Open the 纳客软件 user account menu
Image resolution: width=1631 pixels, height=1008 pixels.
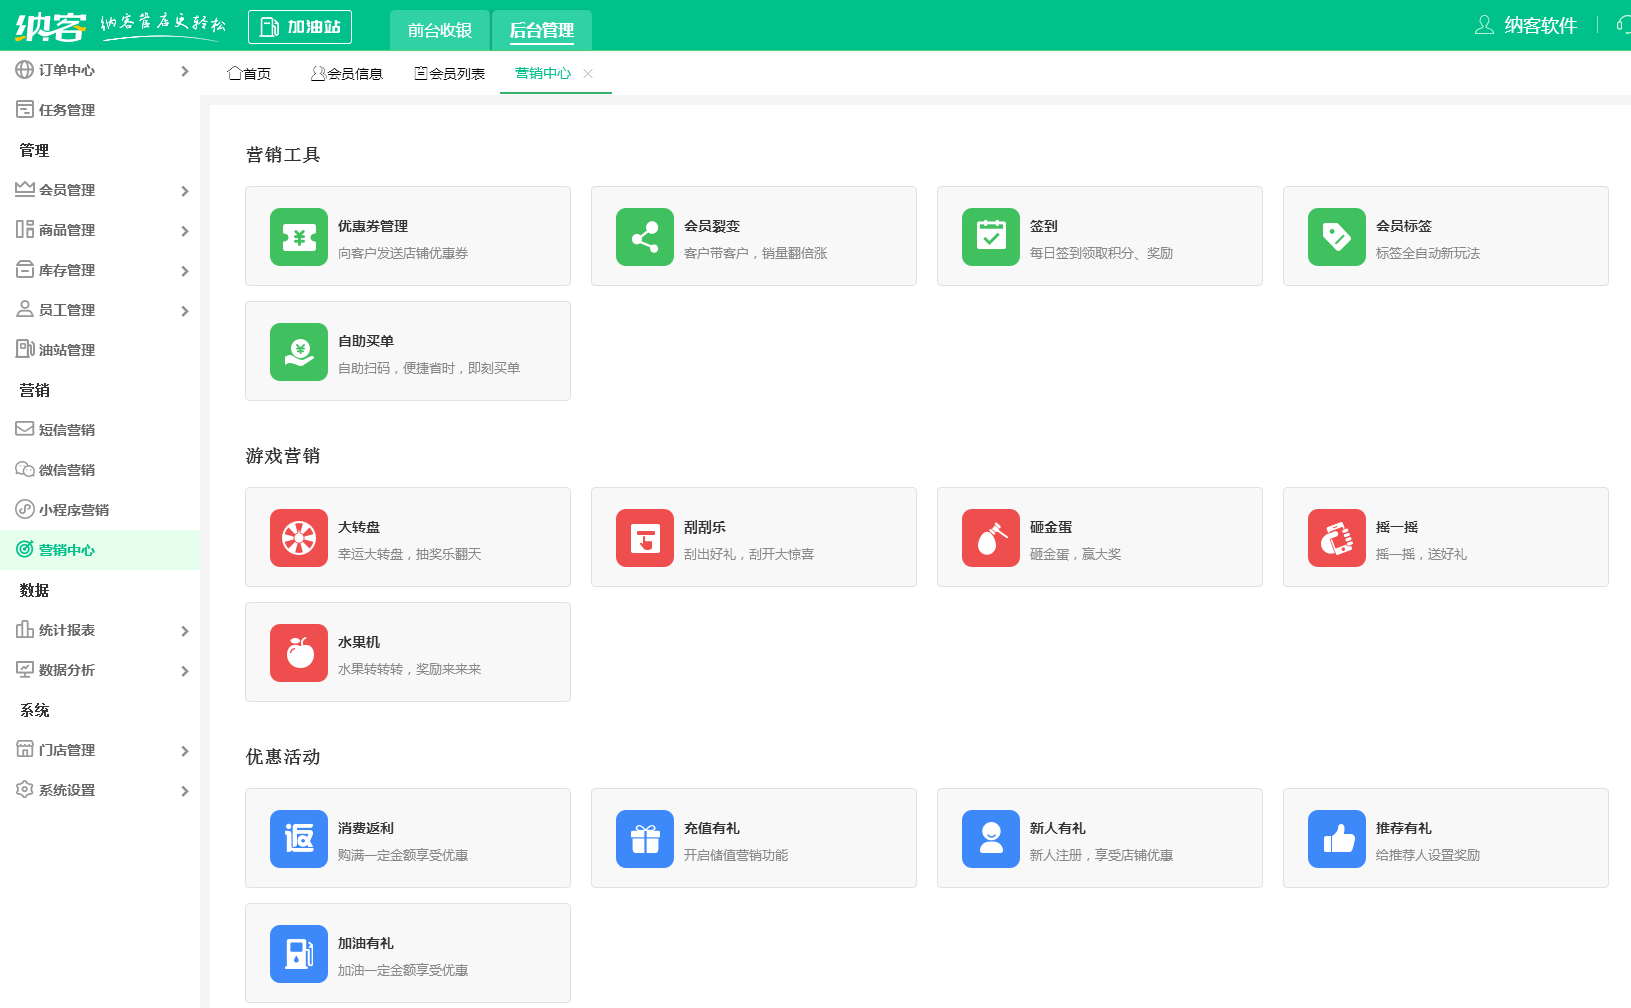[1526, 25]
